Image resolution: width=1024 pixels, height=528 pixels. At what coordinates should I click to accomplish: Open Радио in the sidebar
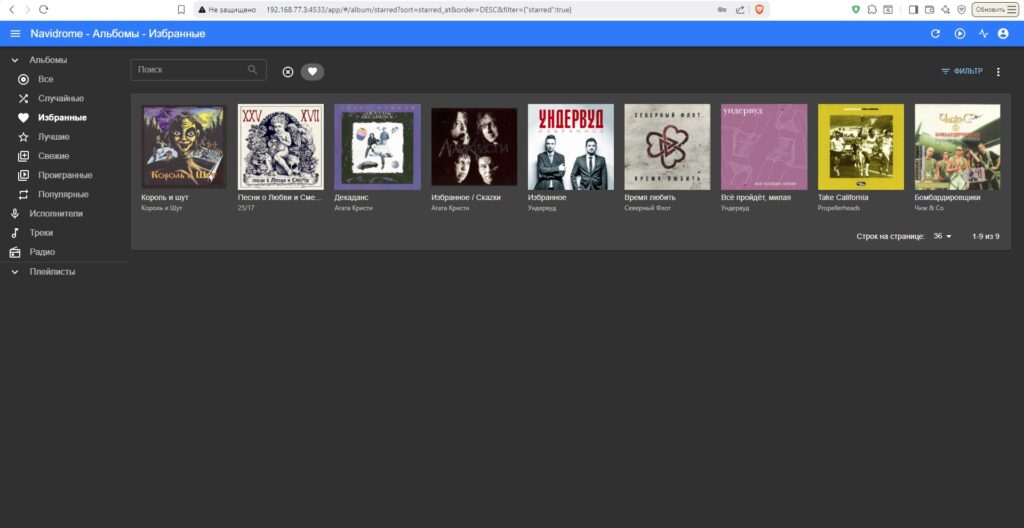[x=41, y=252]
